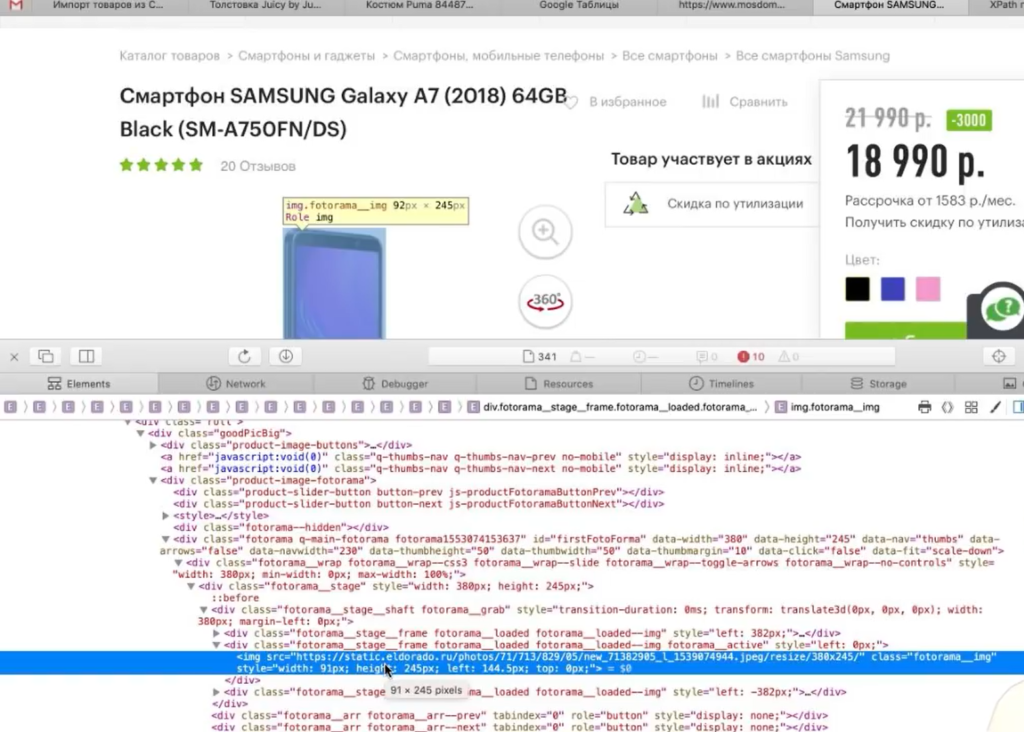Image resolution: width=1024 pixels, height=732 pixels.
Task: Dock the inspector to side of window
Action: click(87, 356)
